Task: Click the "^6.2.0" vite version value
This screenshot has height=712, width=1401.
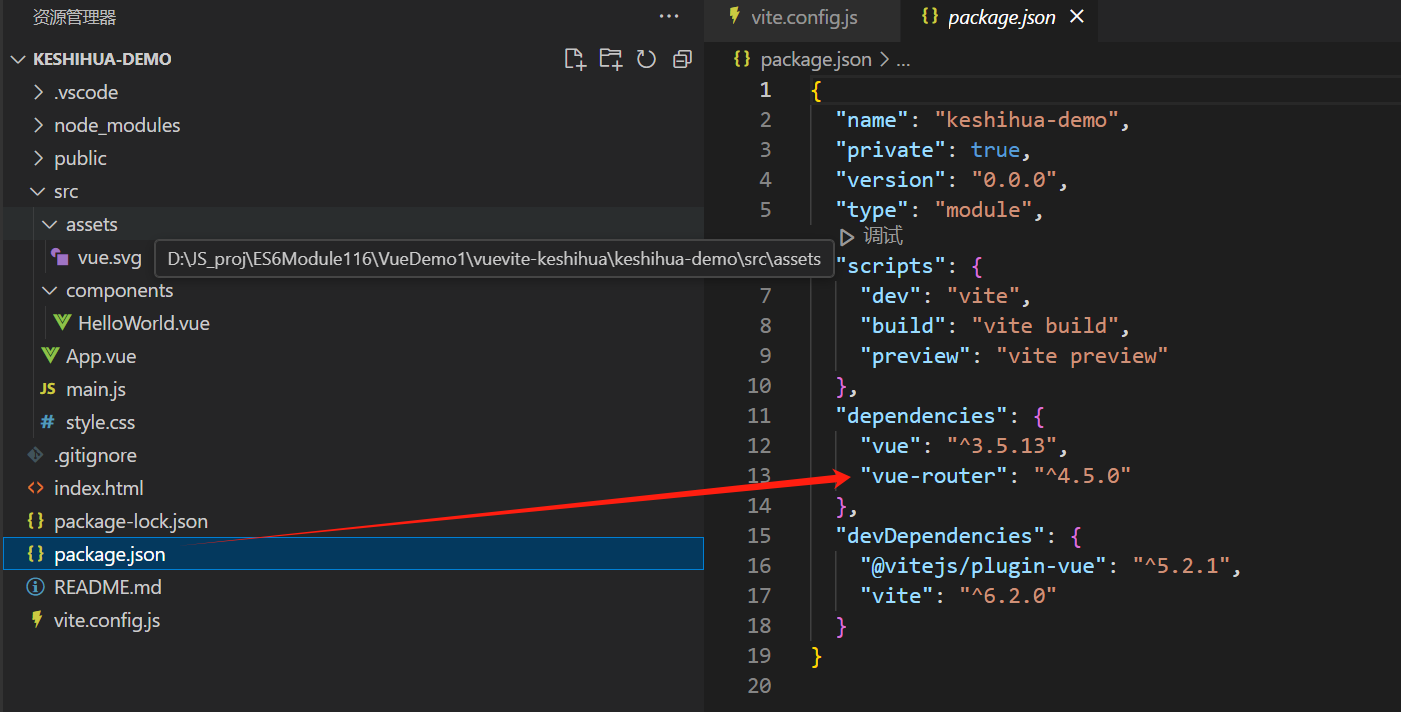Action: 1008,595
